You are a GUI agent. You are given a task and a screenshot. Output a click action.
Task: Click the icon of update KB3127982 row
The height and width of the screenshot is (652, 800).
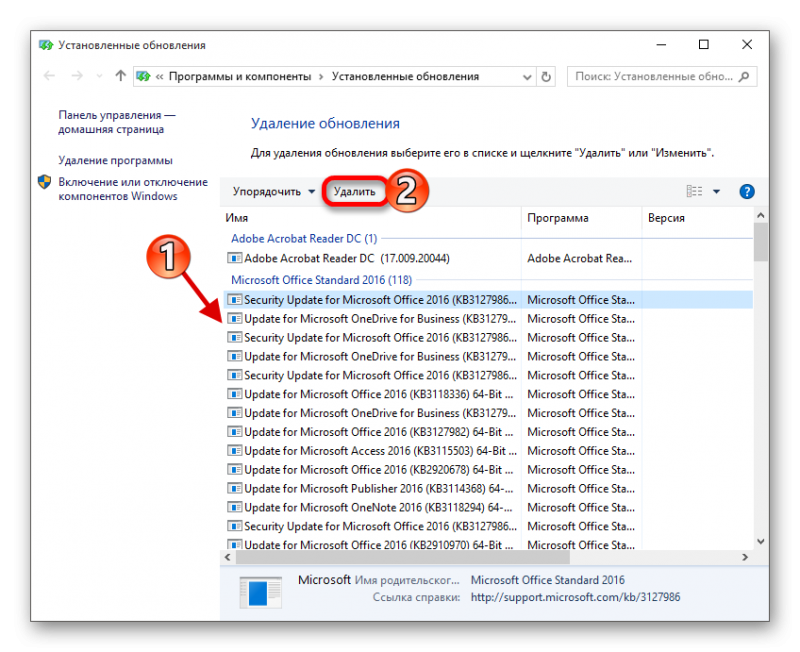pyautogui.click(x=234, y=432)
